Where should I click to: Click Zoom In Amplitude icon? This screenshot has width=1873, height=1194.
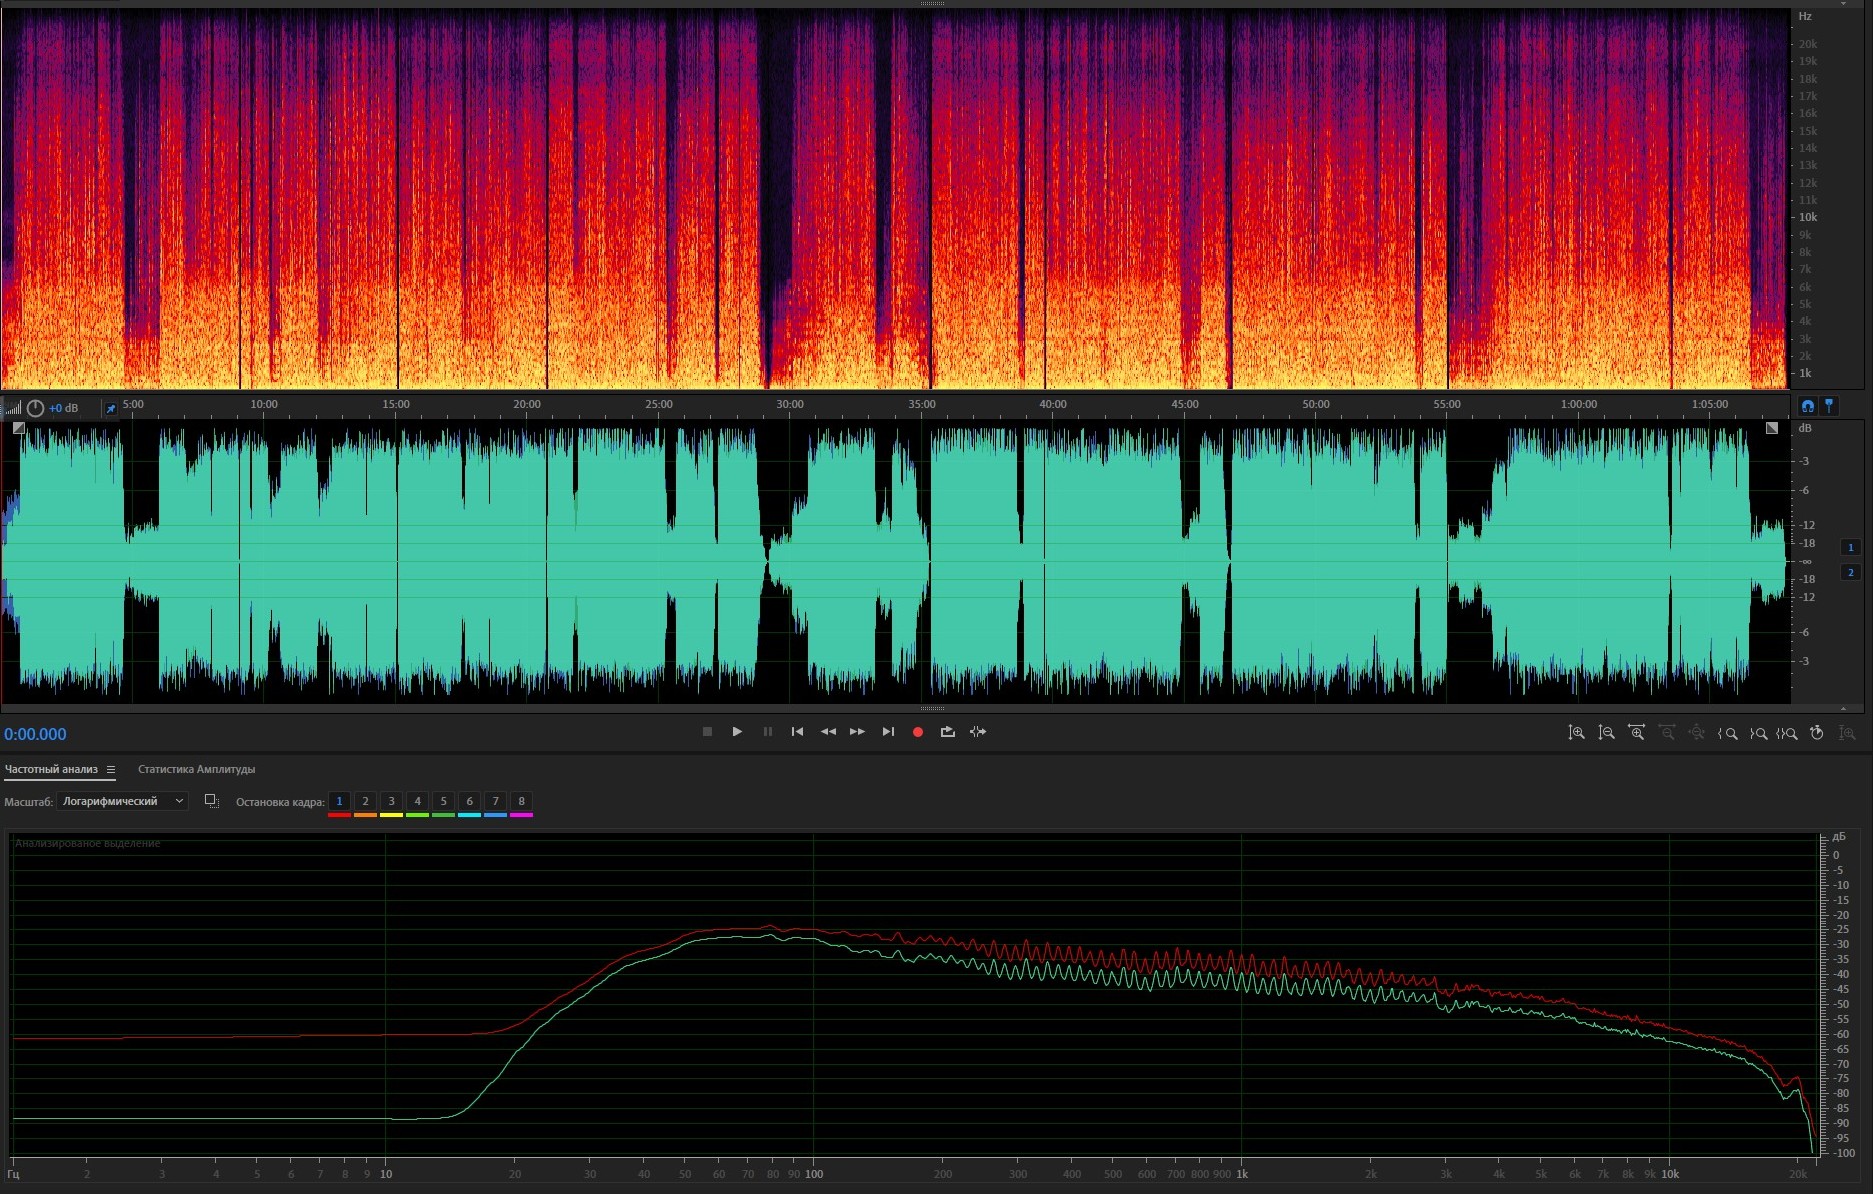(1576, 733)
